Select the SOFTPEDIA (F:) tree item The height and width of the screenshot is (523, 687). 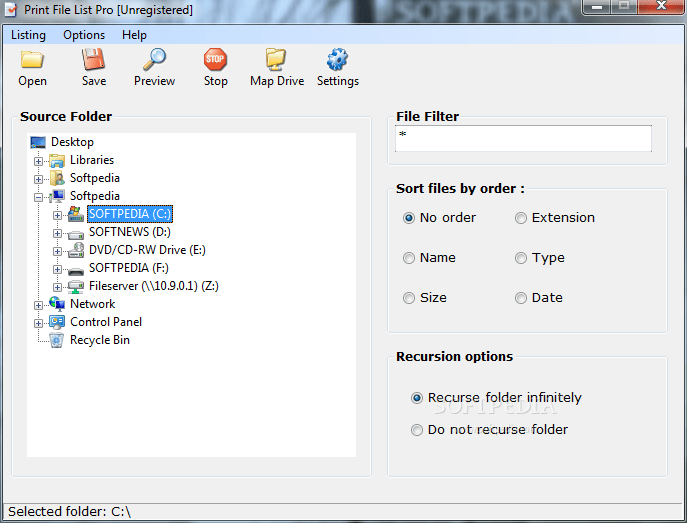click(128, 268)
